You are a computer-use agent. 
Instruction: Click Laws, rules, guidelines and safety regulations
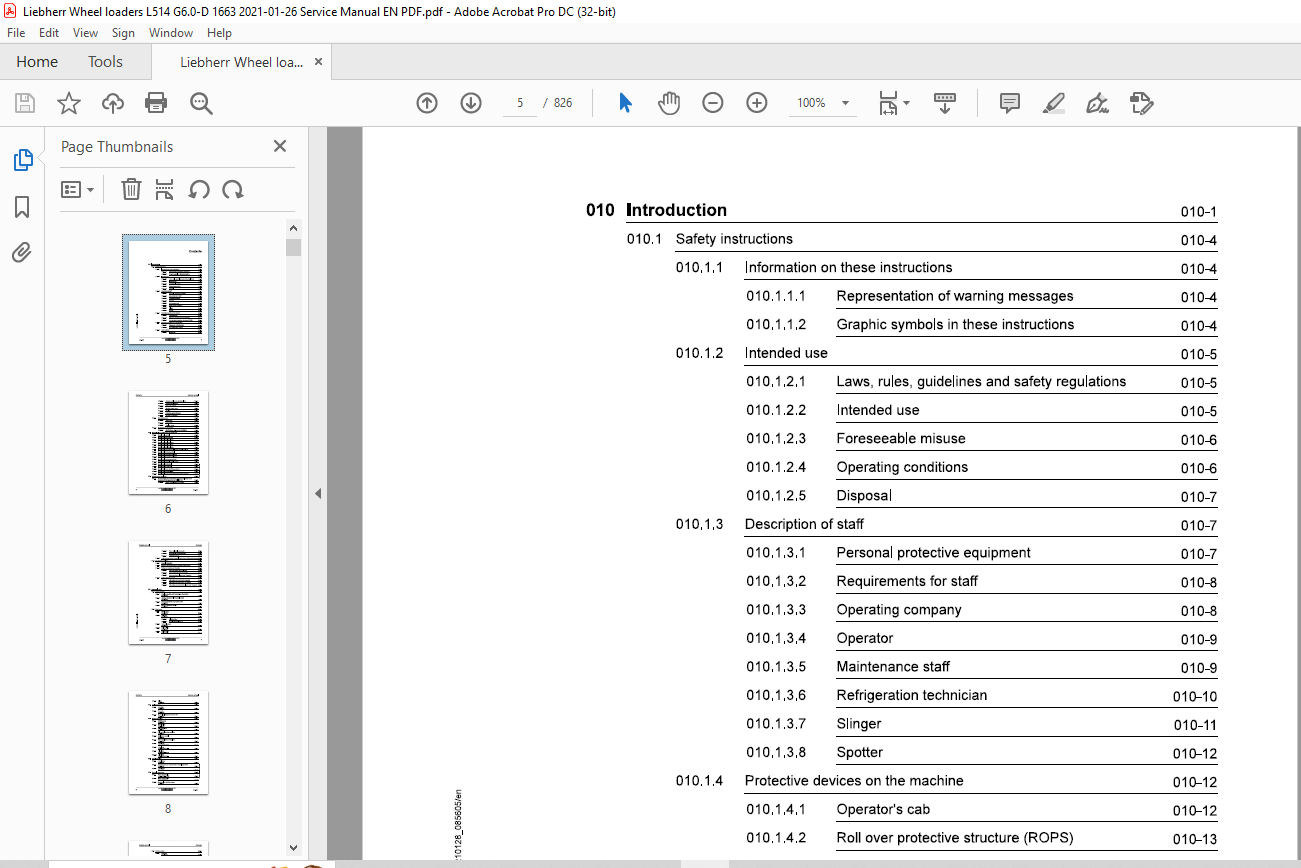tap(981, 381)
